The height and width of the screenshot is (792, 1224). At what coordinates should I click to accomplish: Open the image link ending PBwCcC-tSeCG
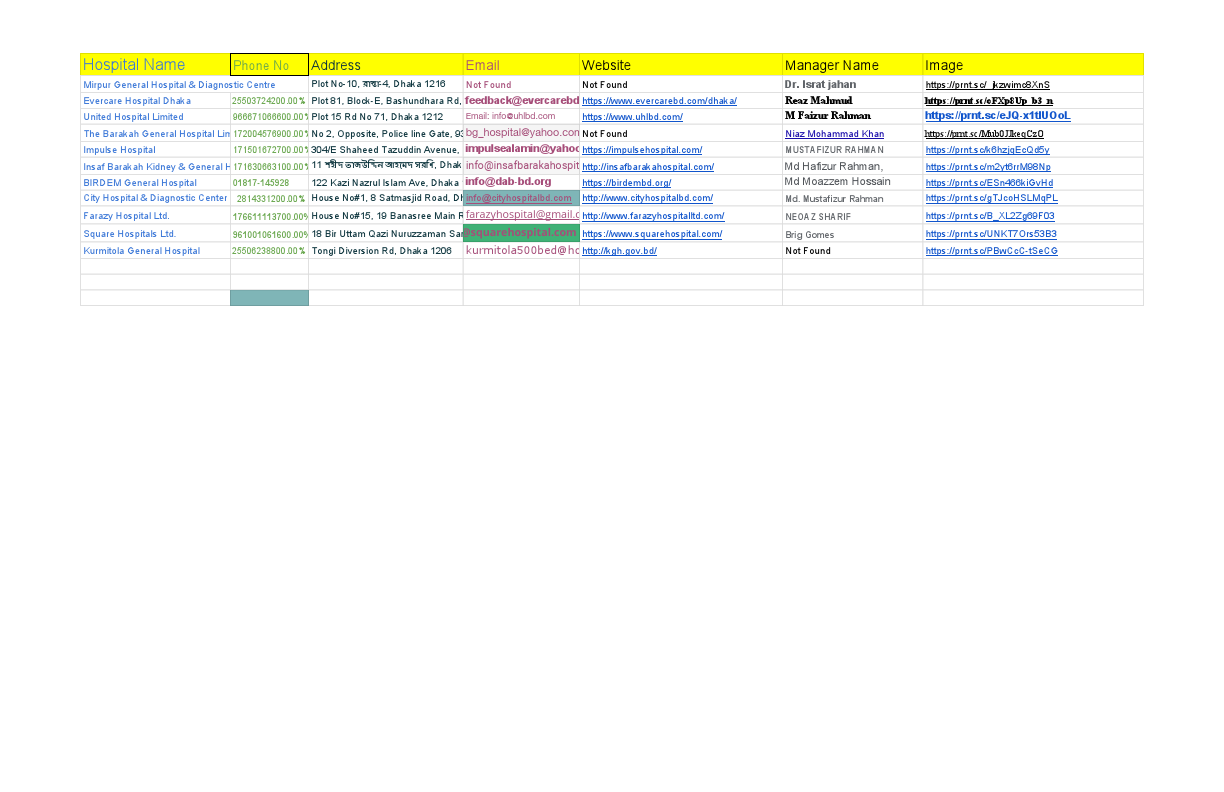991,250
